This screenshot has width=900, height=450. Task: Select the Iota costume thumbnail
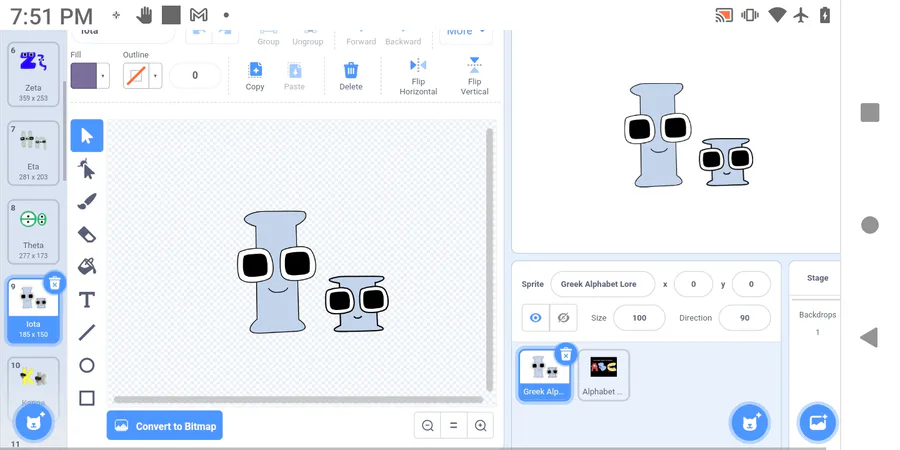point(33,310)
